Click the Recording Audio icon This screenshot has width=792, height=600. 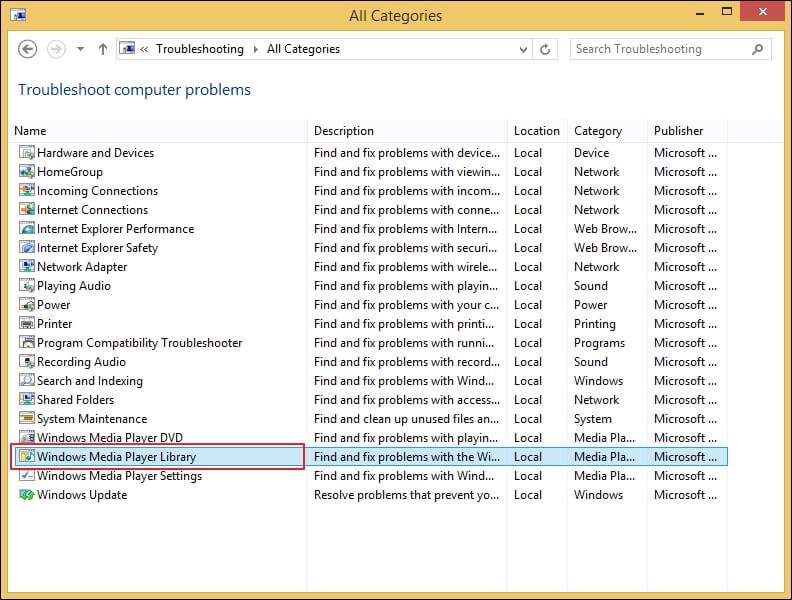[27, 362]
